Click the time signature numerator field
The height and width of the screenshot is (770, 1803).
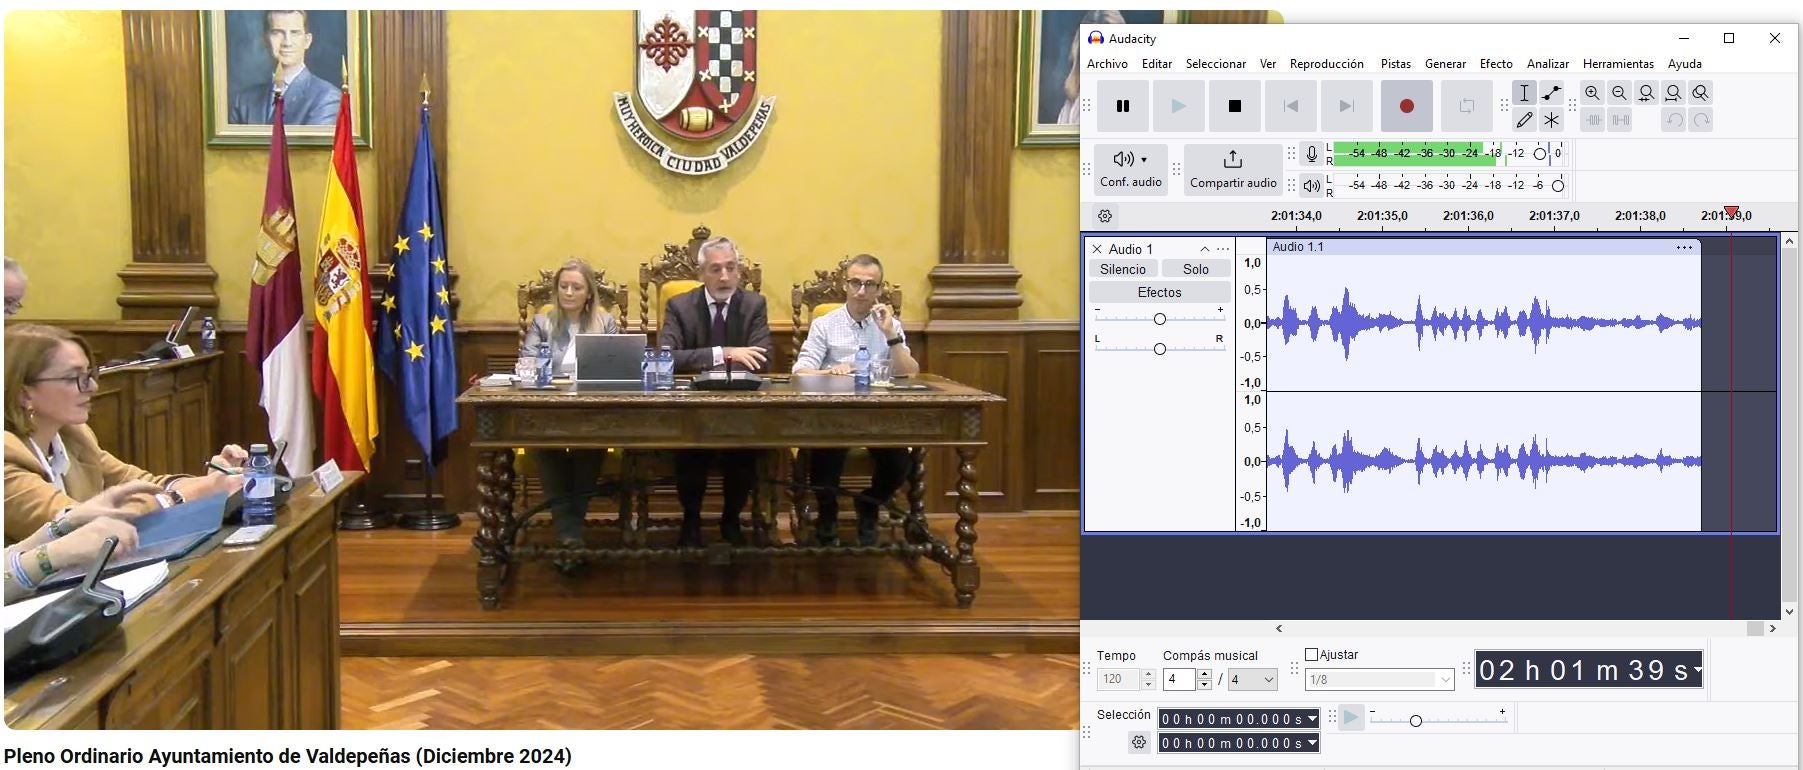point(1178,680)
